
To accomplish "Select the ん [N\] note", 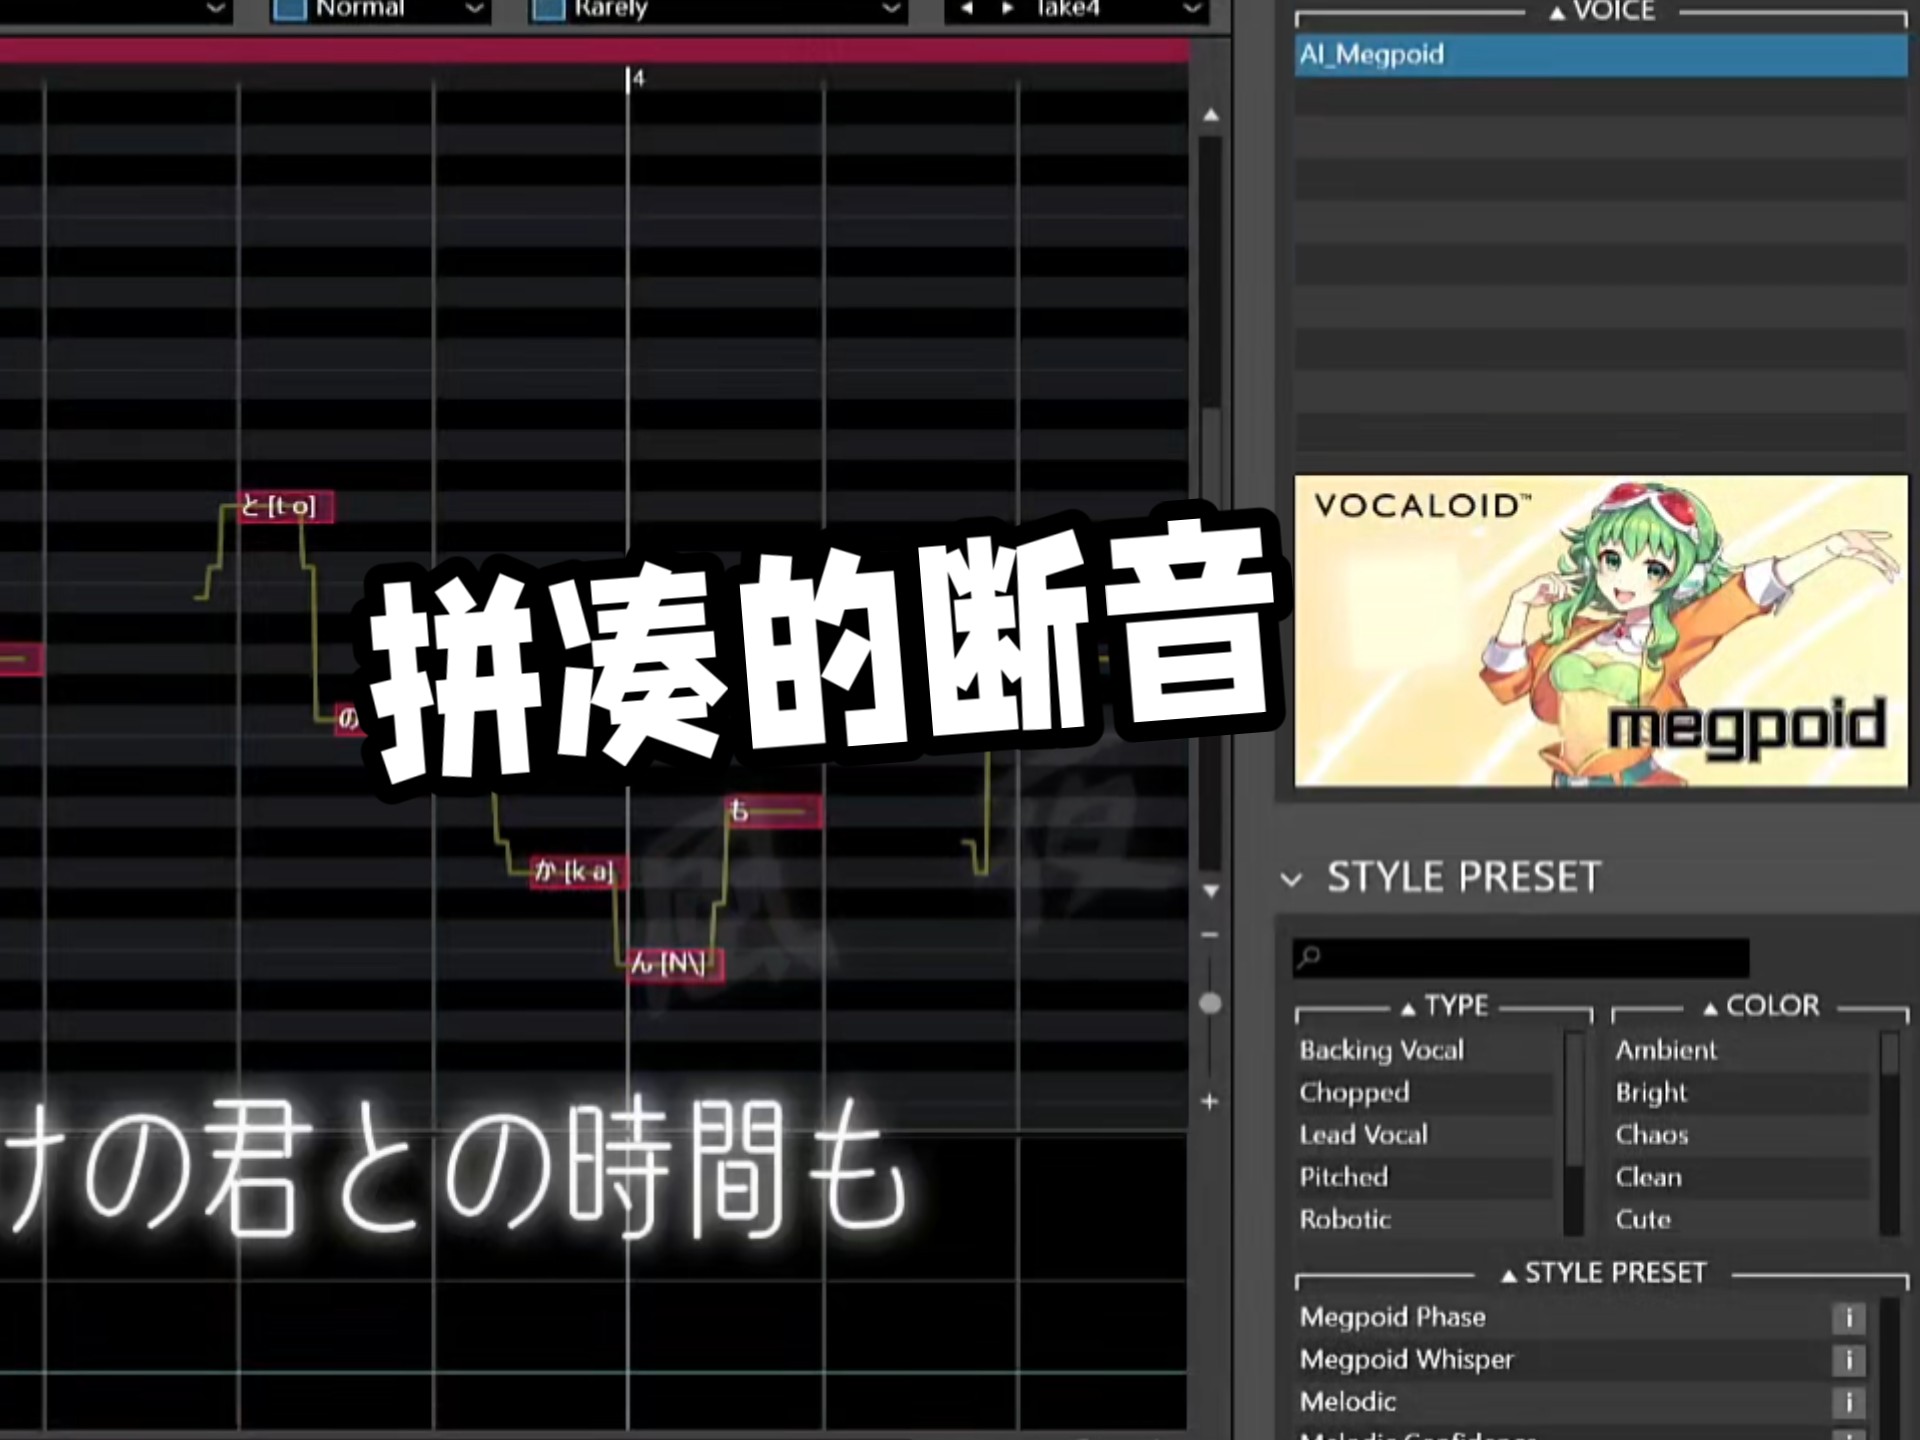I will pyautogui.click(x=675, y=964).
